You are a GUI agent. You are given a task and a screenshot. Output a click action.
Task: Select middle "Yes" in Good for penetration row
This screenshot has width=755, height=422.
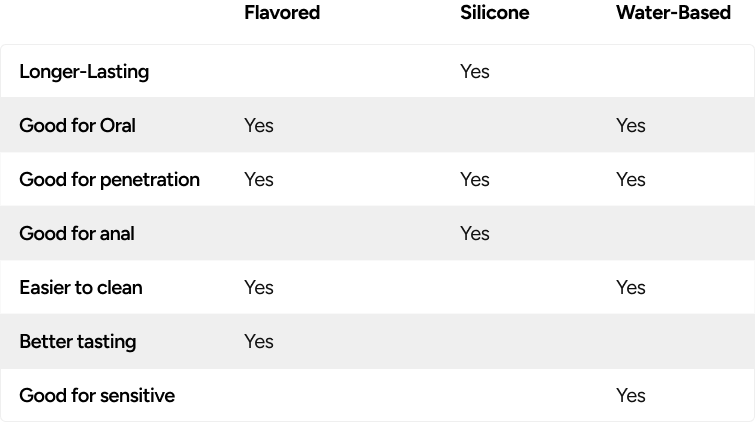click(474, 180)
